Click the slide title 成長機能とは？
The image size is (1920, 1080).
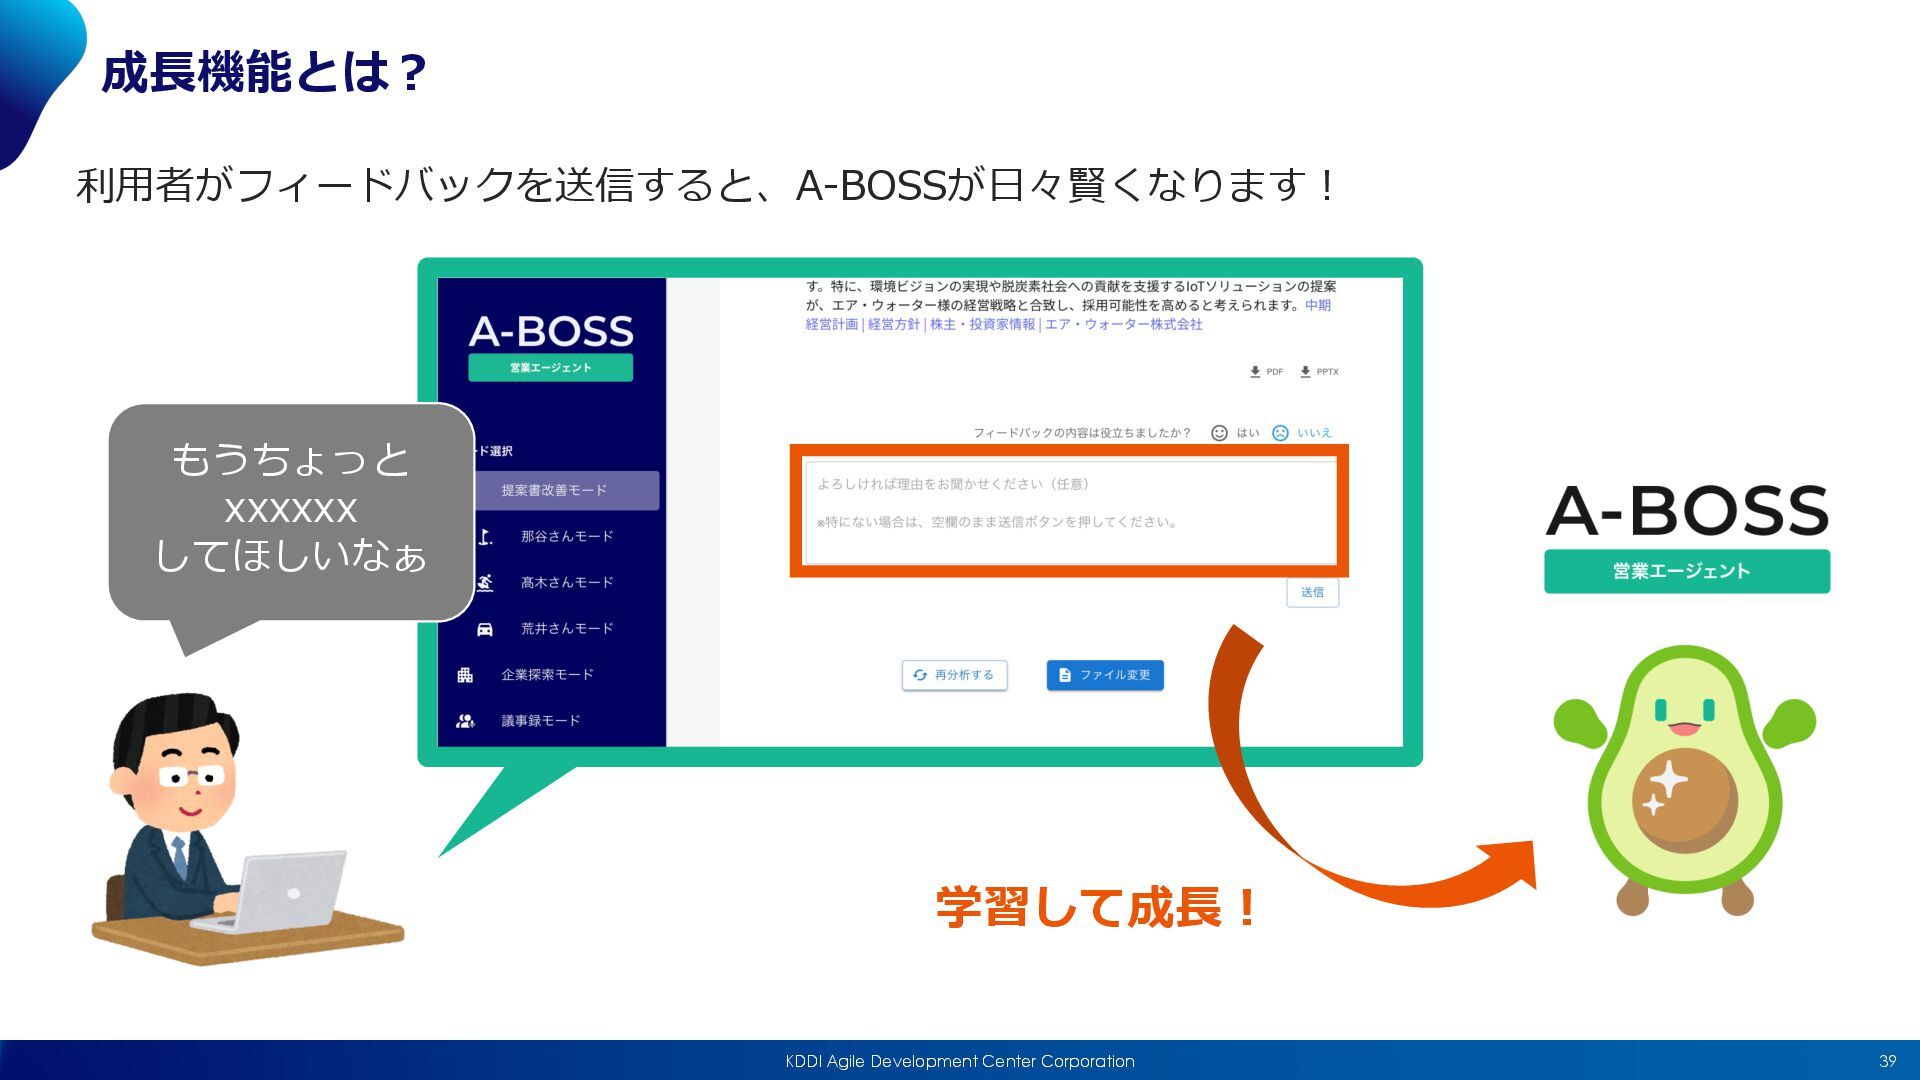point(265,72)
